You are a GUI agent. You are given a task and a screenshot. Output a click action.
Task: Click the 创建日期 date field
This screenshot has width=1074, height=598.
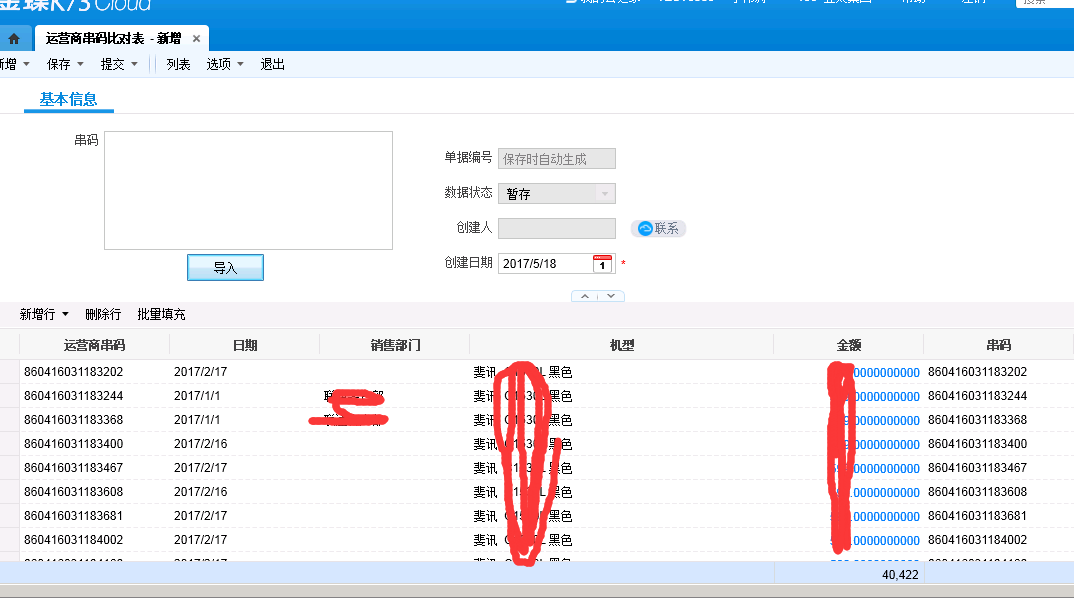[543, 264]
